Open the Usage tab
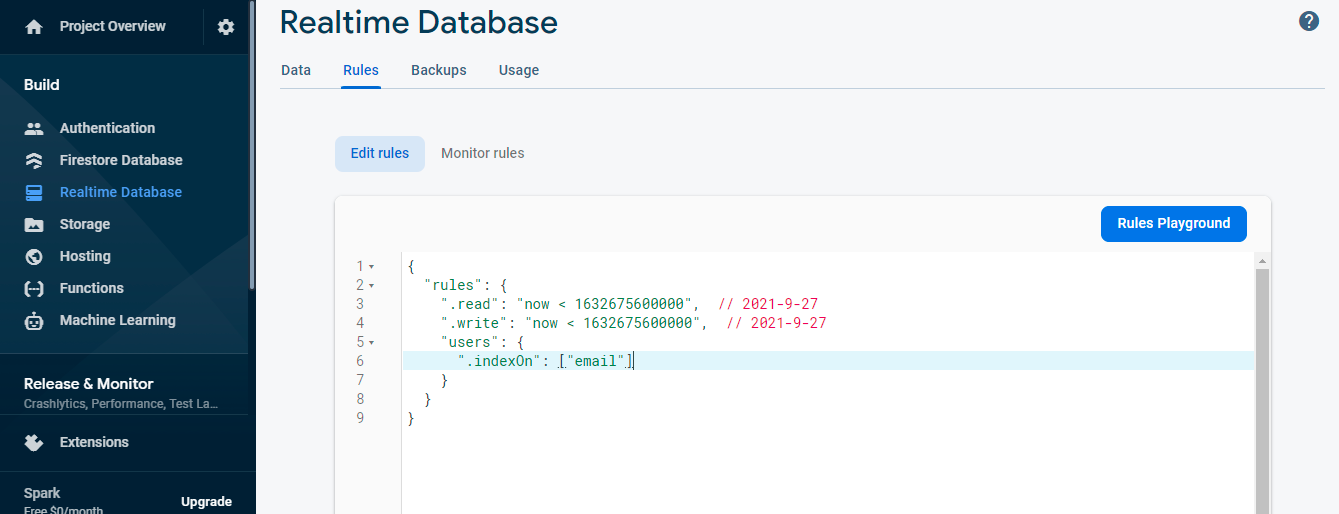The width and height of the screenshot is (1339, 514). (519, 70)
